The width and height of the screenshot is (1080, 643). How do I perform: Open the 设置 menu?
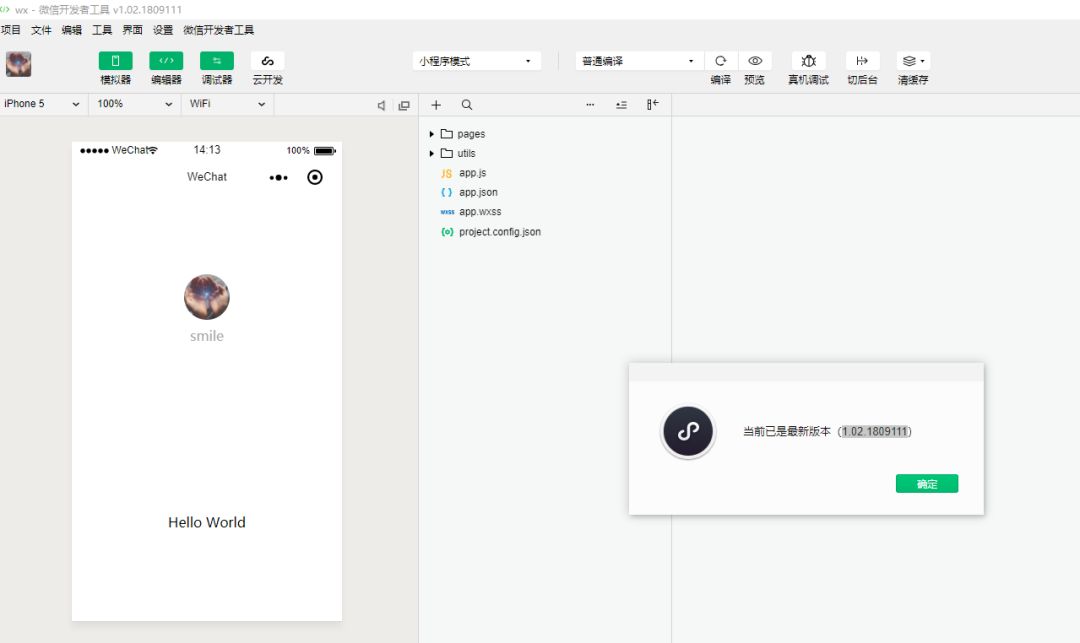coord(163,30)
